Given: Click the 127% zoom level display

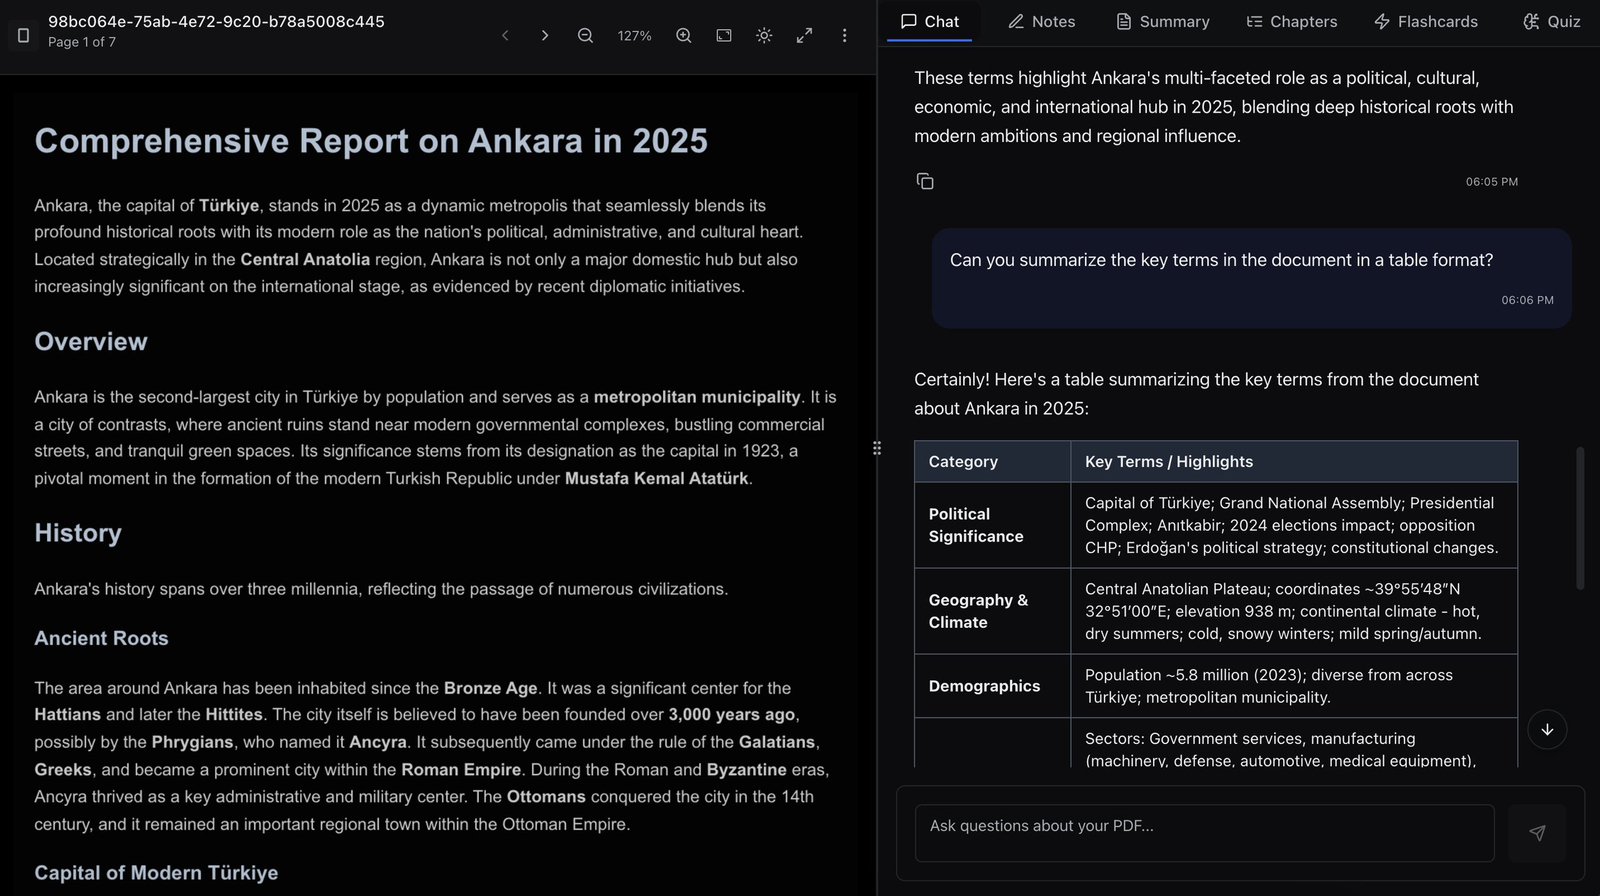Looking at the screenshot, I should tap(634, 36).
